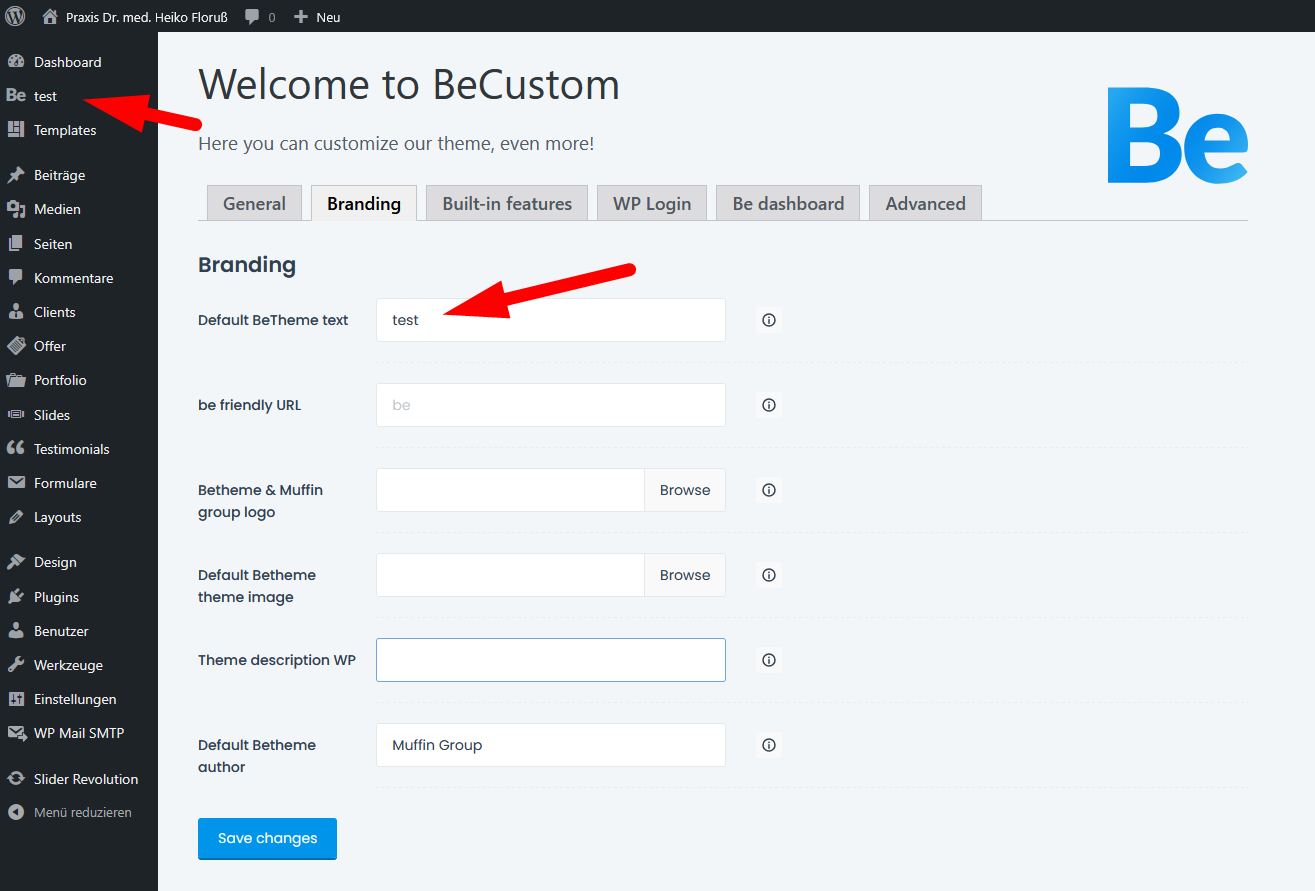
Task: Click the Save changes button
Action: point(267,838)
